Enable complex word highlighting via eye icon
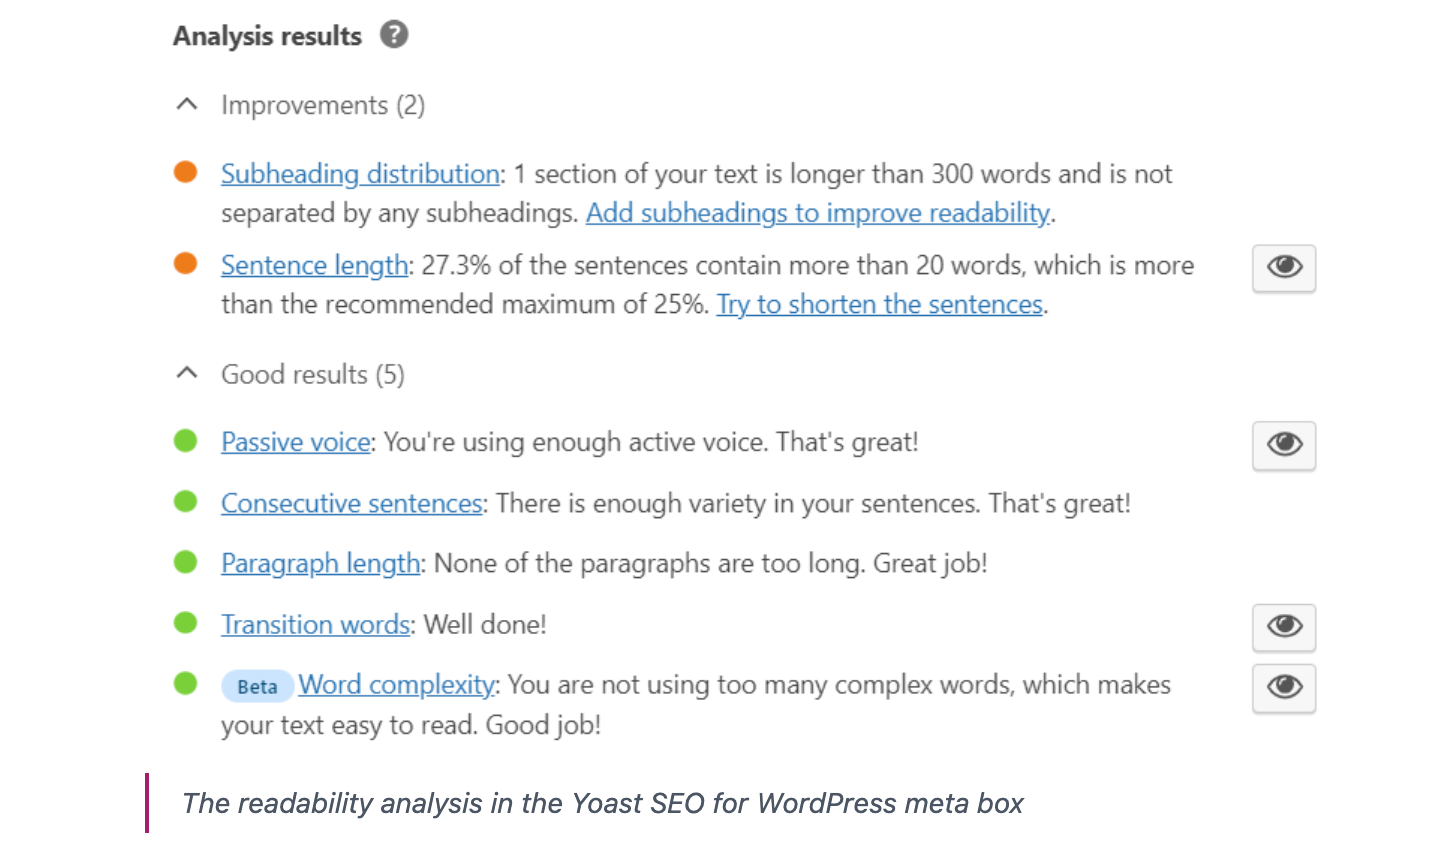 [x=1283, y=688]
